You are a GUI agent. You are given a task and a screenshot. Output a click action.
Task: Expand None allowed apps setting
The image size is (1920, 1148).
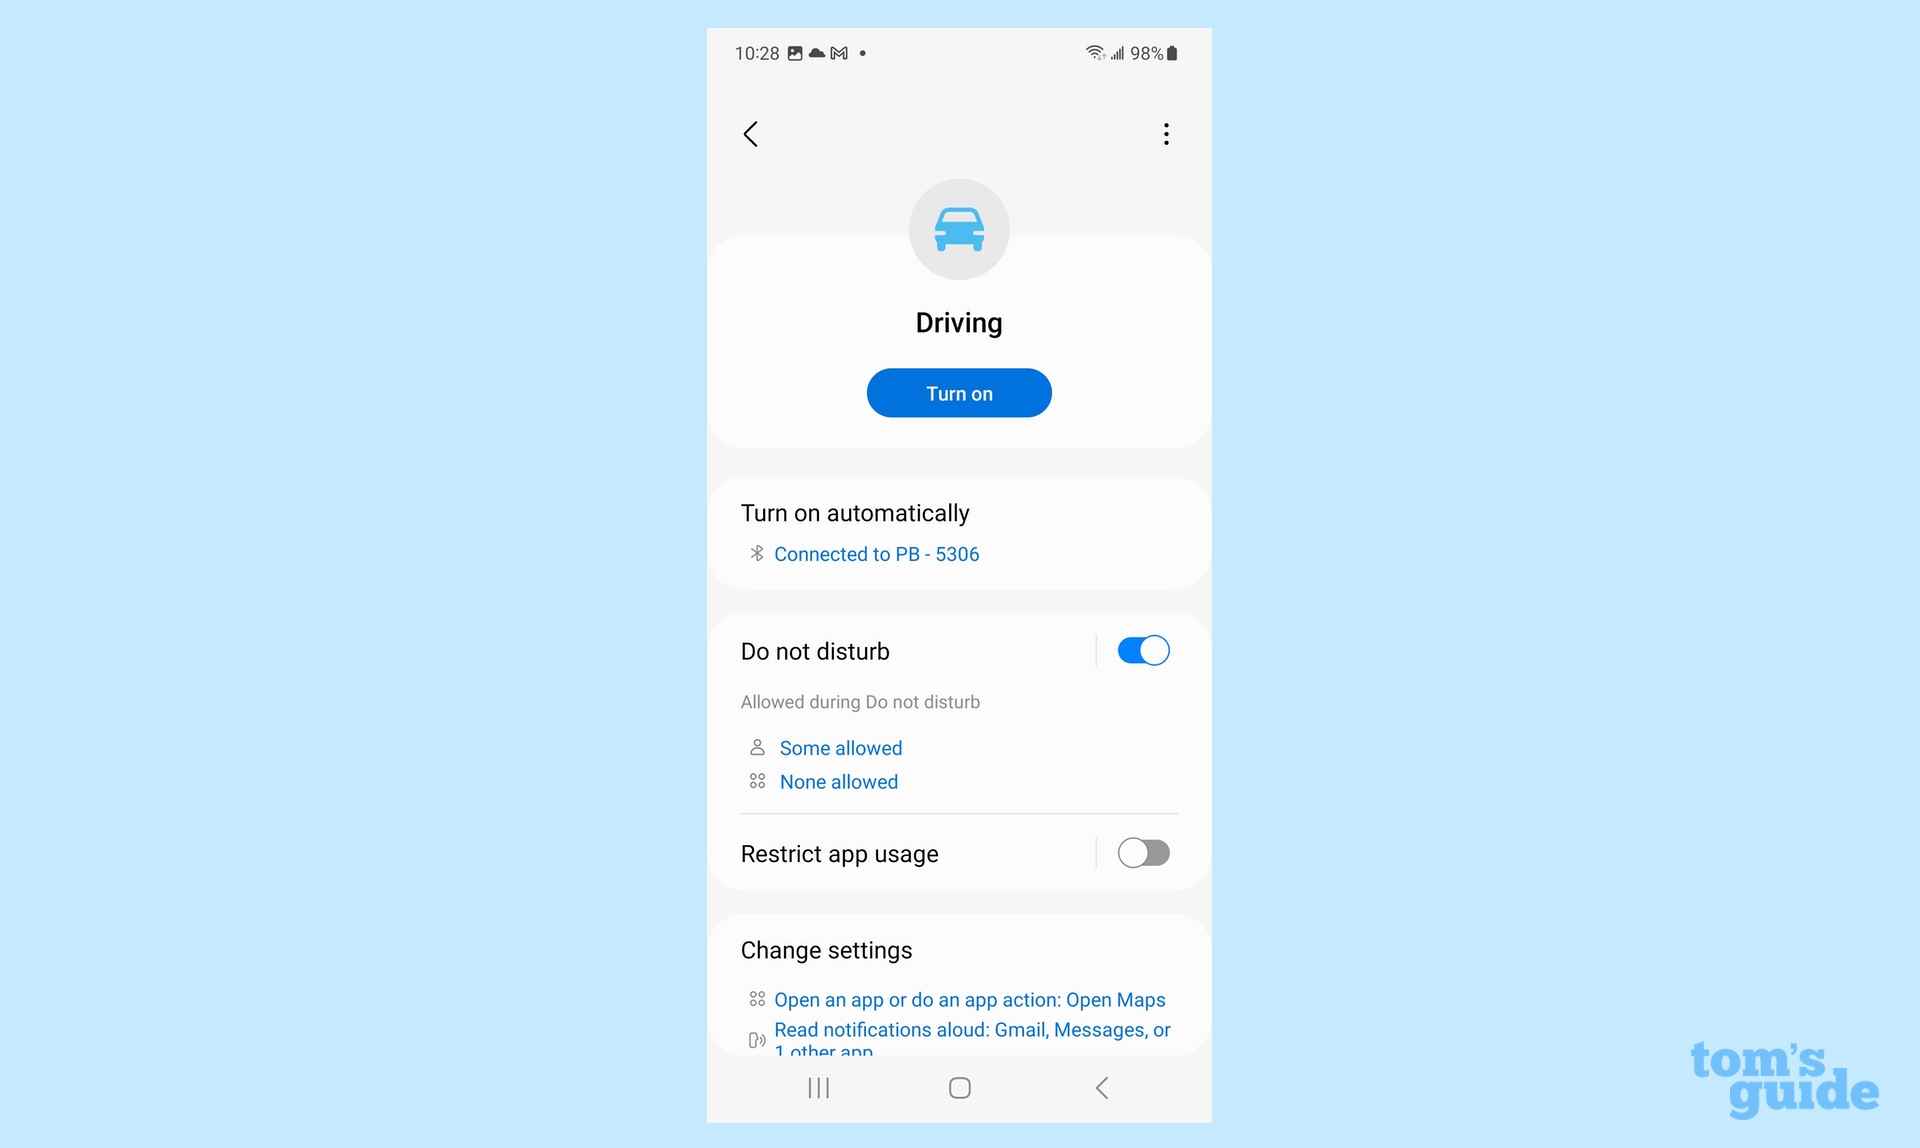(x=836, y=782)
